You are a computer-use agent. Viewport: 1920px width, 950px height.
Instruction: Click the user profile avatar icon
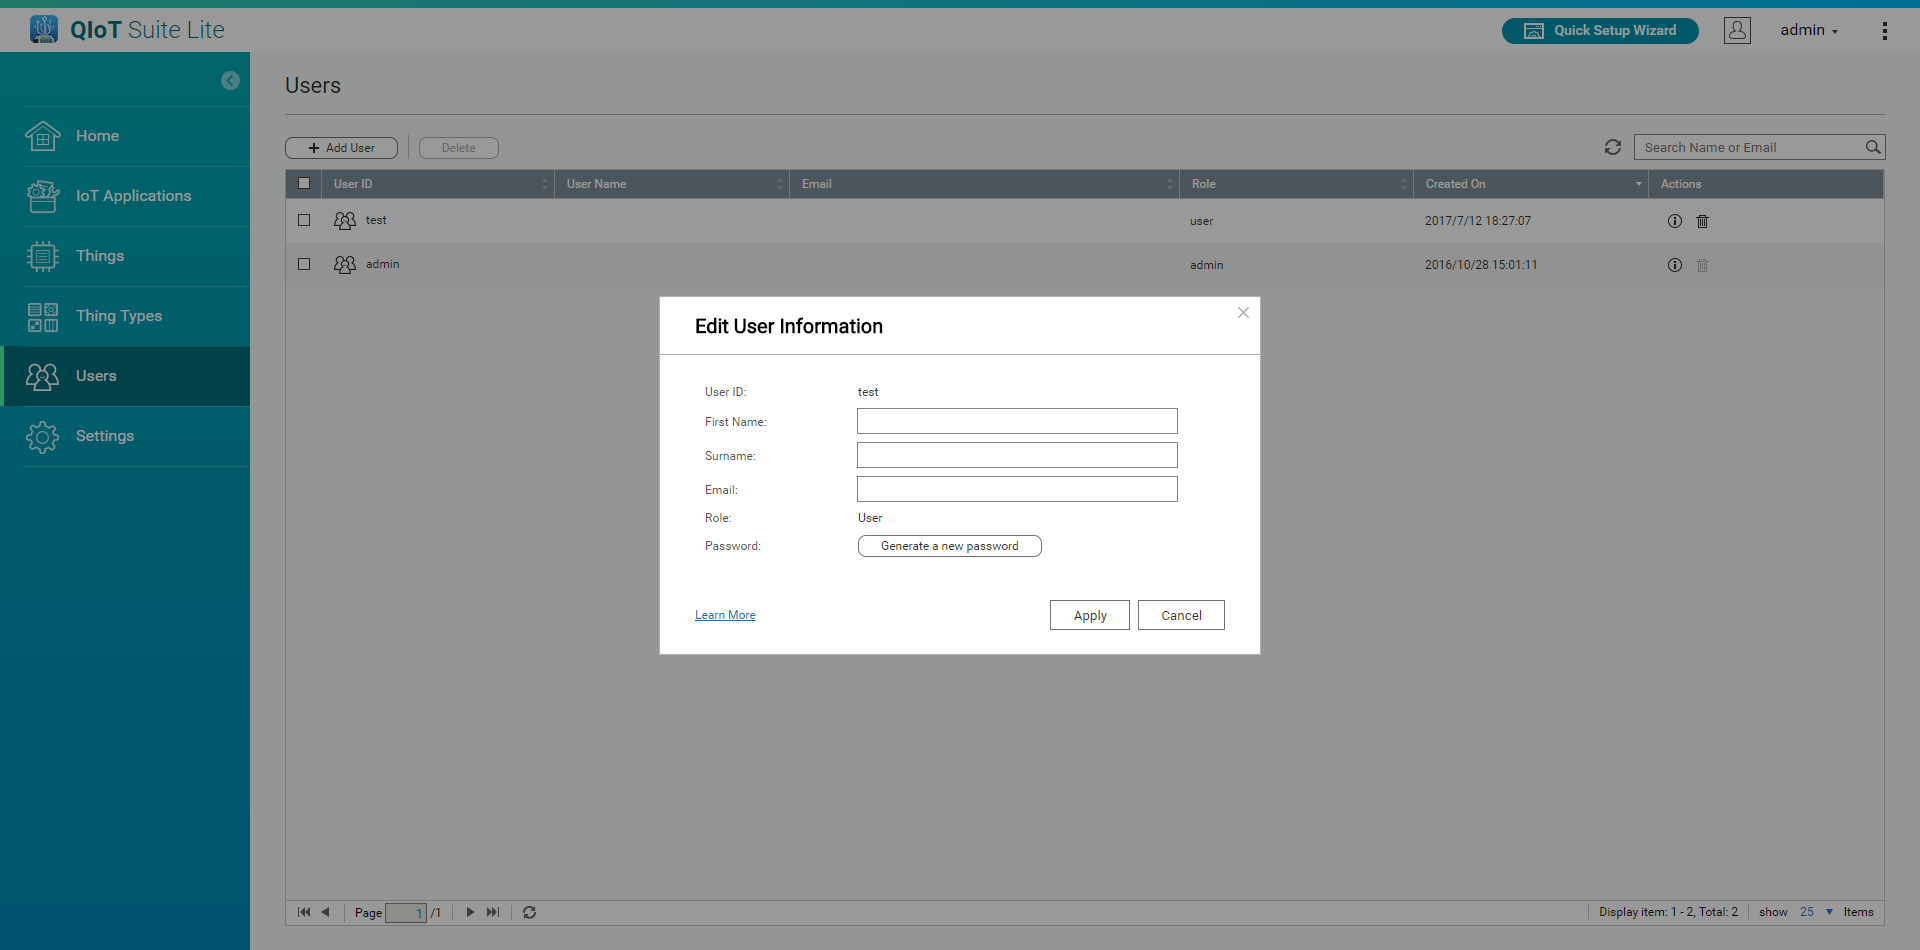(1737, 31)
